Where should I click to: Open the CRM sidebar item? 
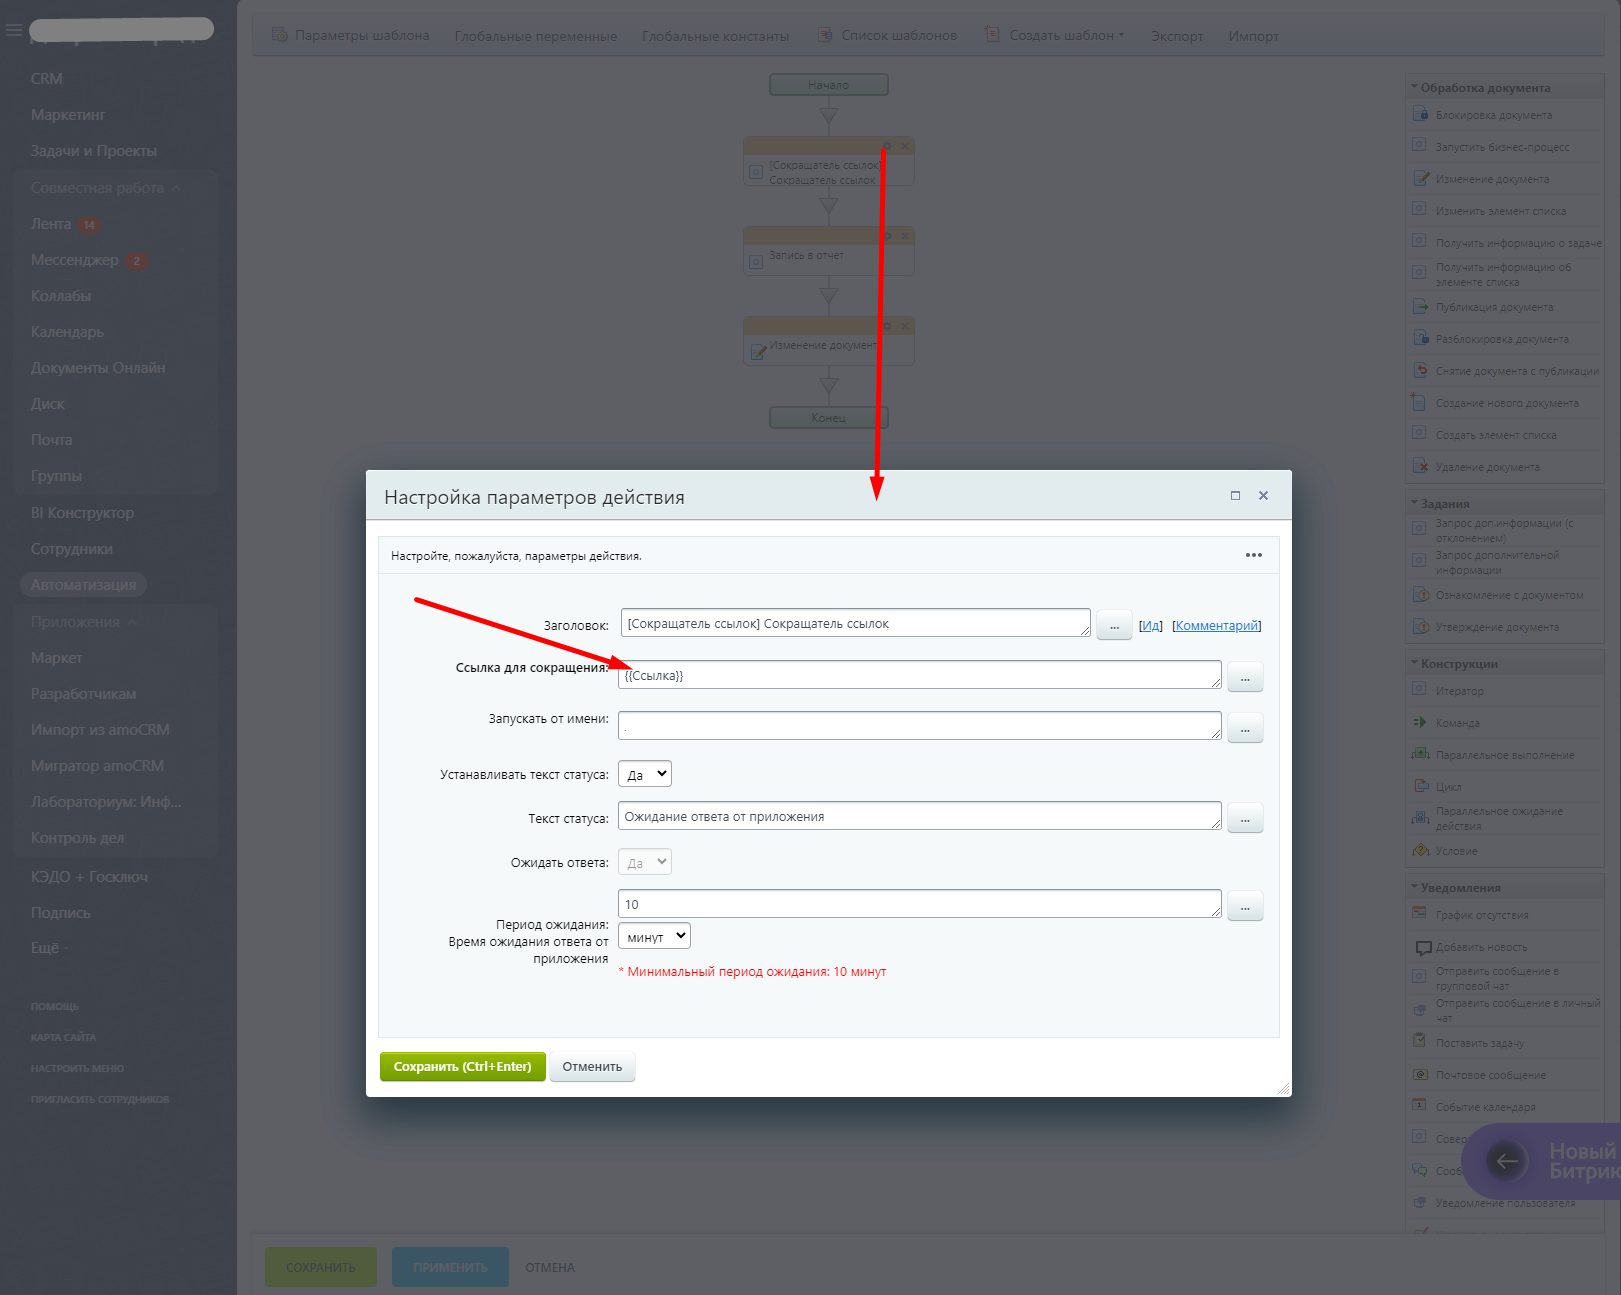47,78
